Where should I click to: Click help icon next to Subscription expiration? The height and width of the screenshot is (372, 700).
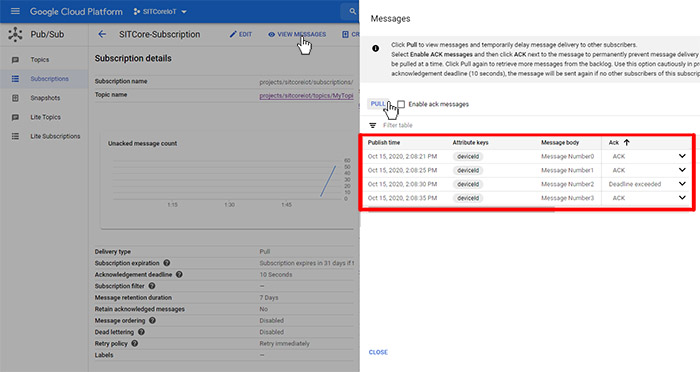click(167, 263)
